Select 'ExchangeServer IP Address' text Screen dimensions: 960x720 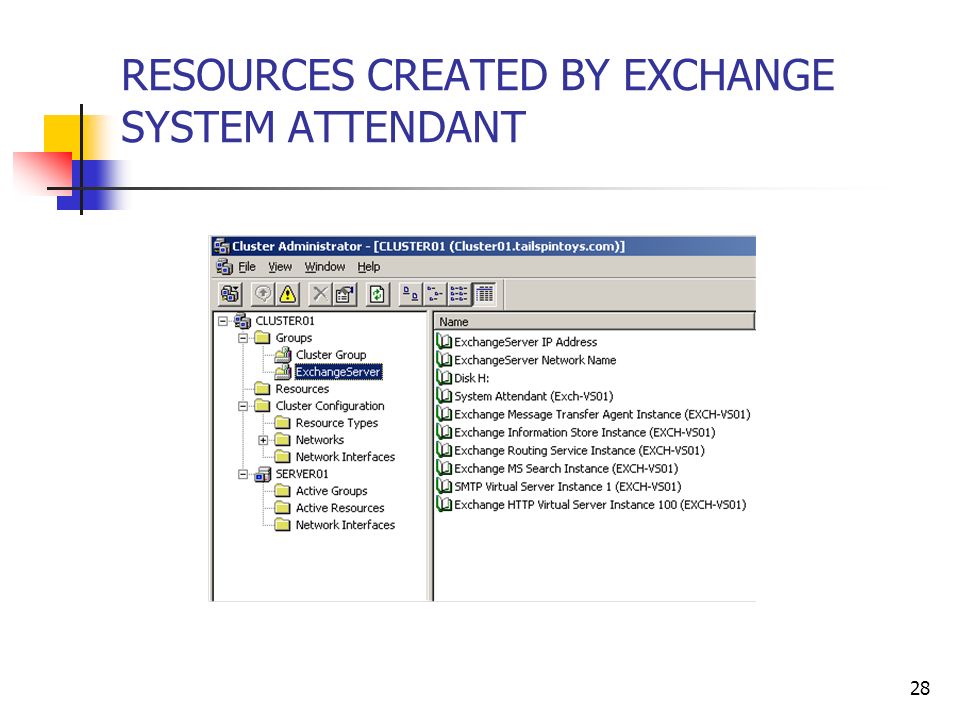point(525,342)
